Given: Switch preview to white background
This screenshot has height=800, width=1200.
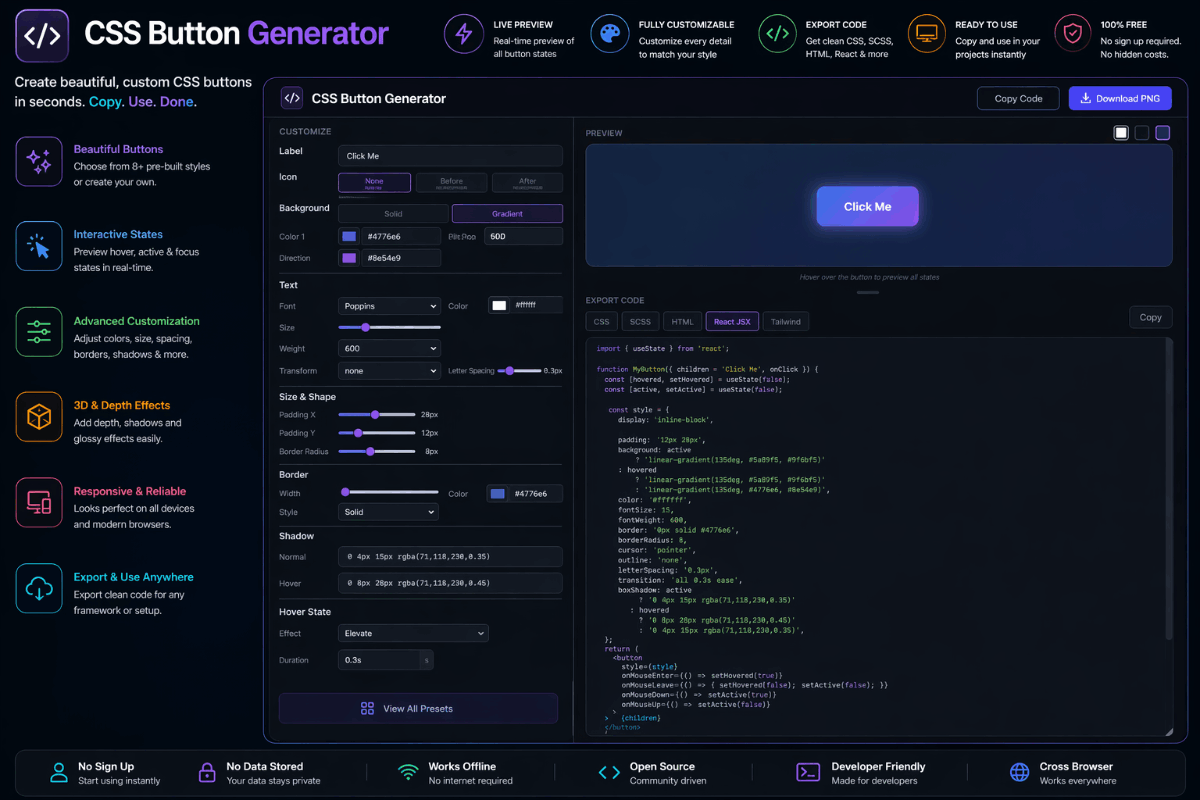Looking at the screenshot, I should [1121, 133].
